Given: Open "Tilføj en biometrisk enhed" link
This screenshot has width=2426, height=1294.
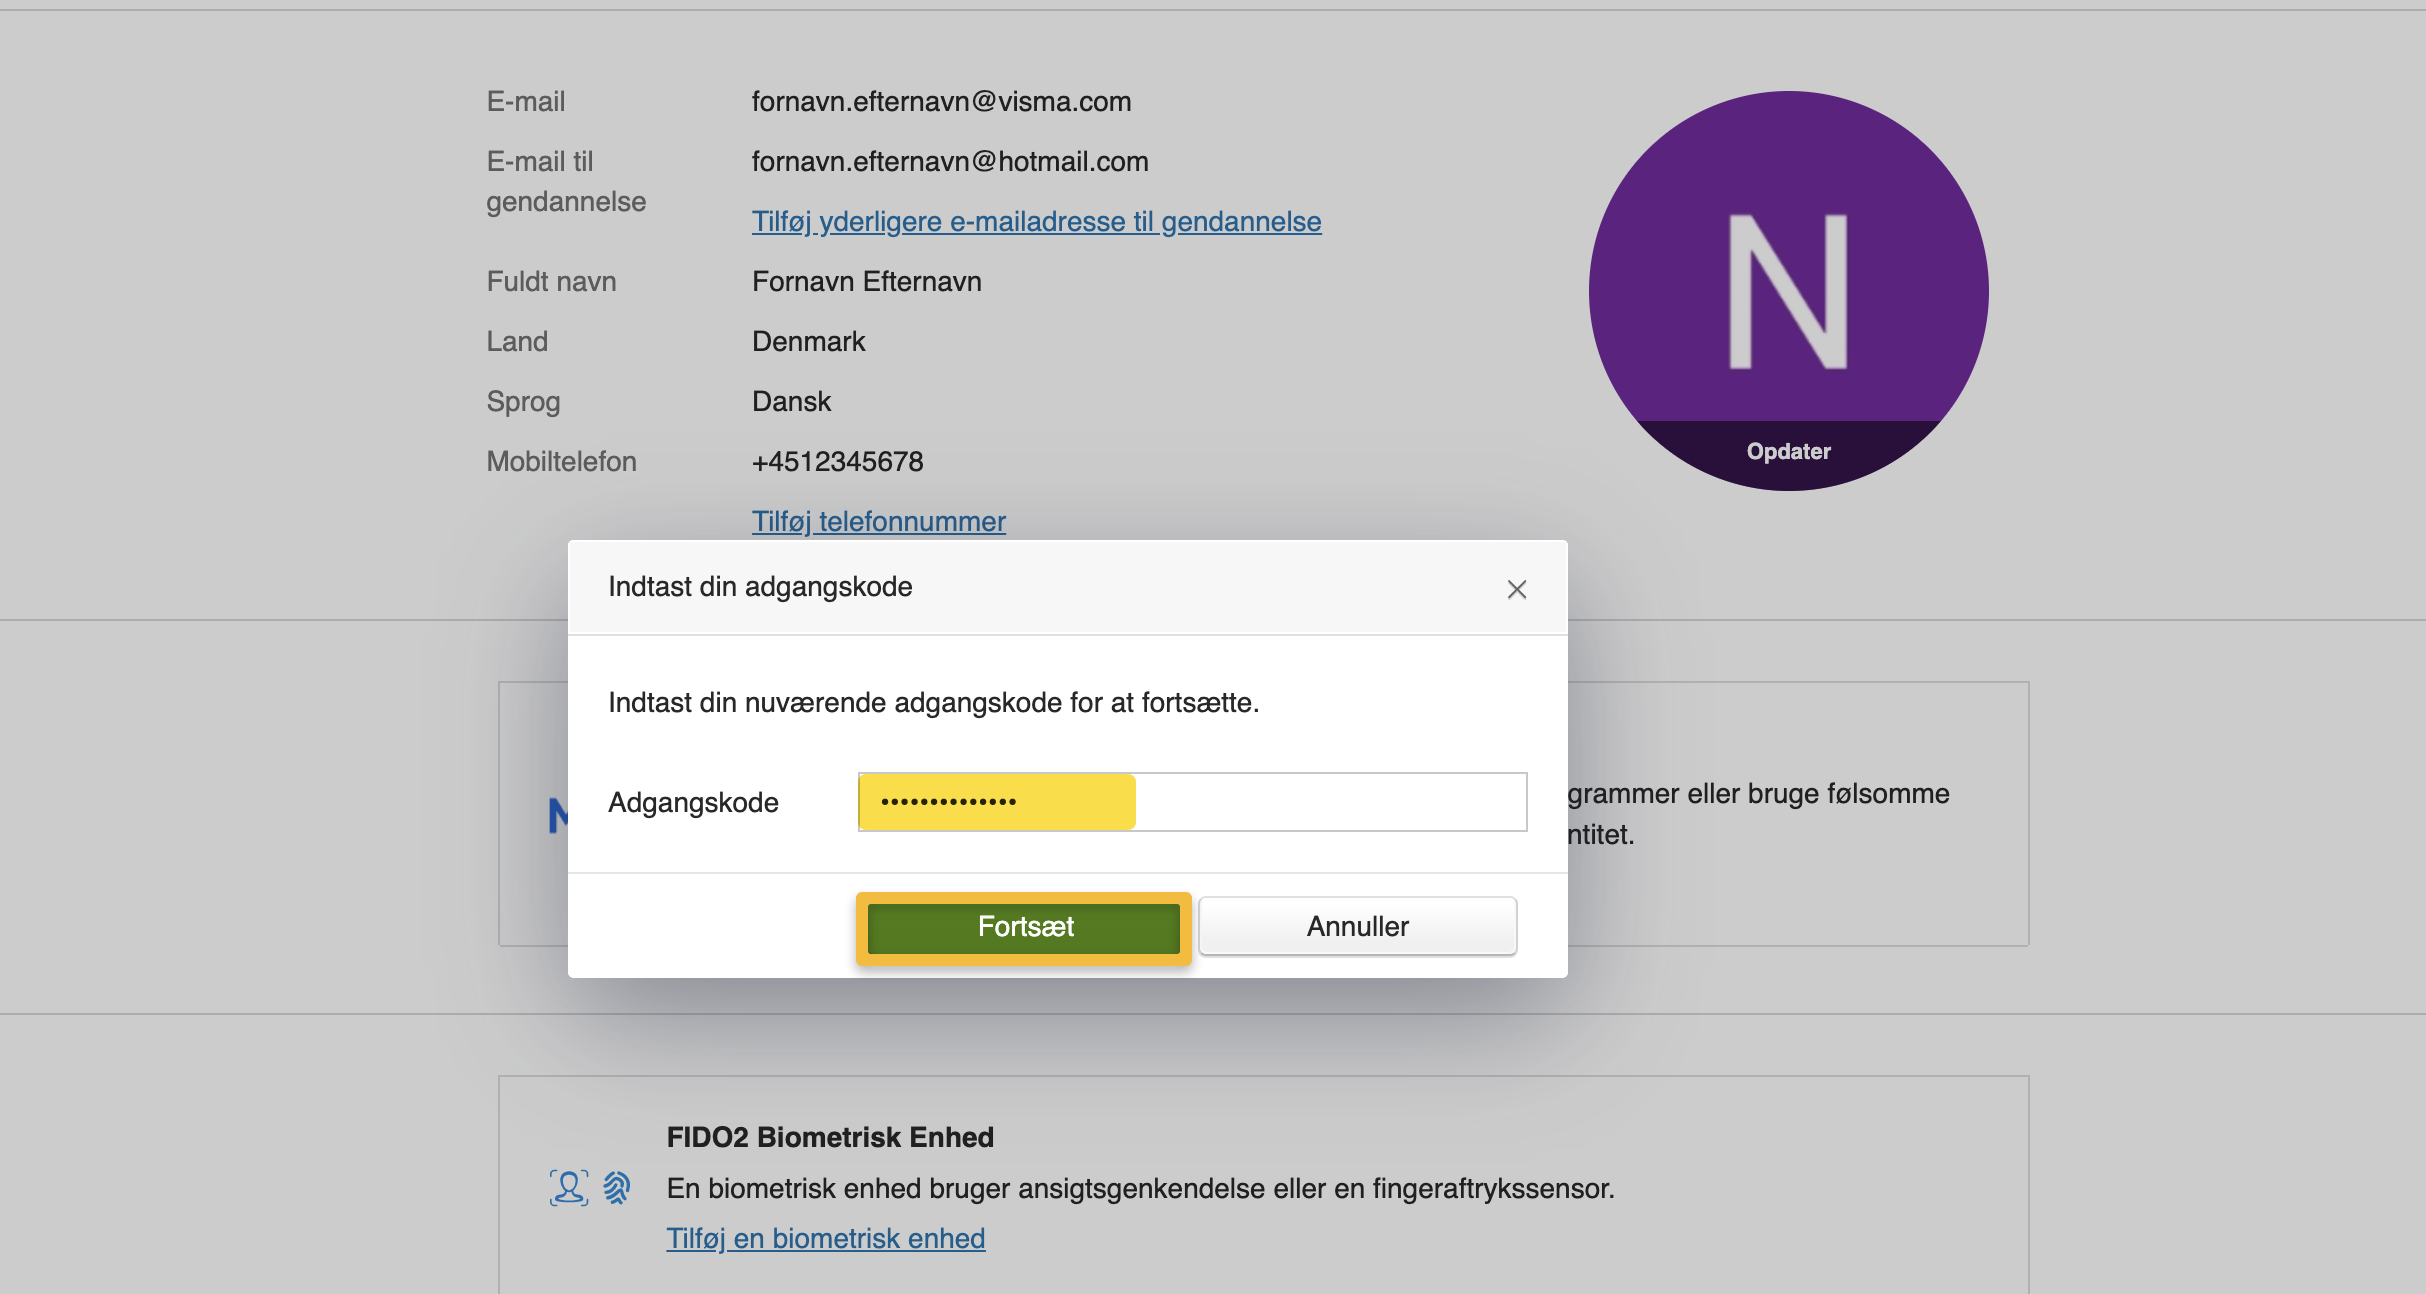Looking at the screenshot, I should (826, 1238).
